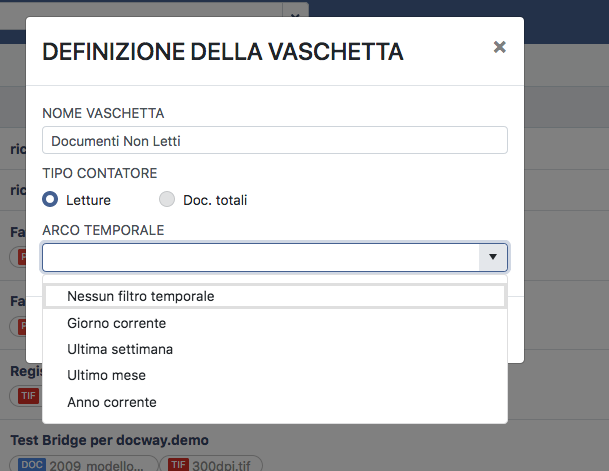
Task: Select Ultimo mese option
Action: [x=107, y=375]
